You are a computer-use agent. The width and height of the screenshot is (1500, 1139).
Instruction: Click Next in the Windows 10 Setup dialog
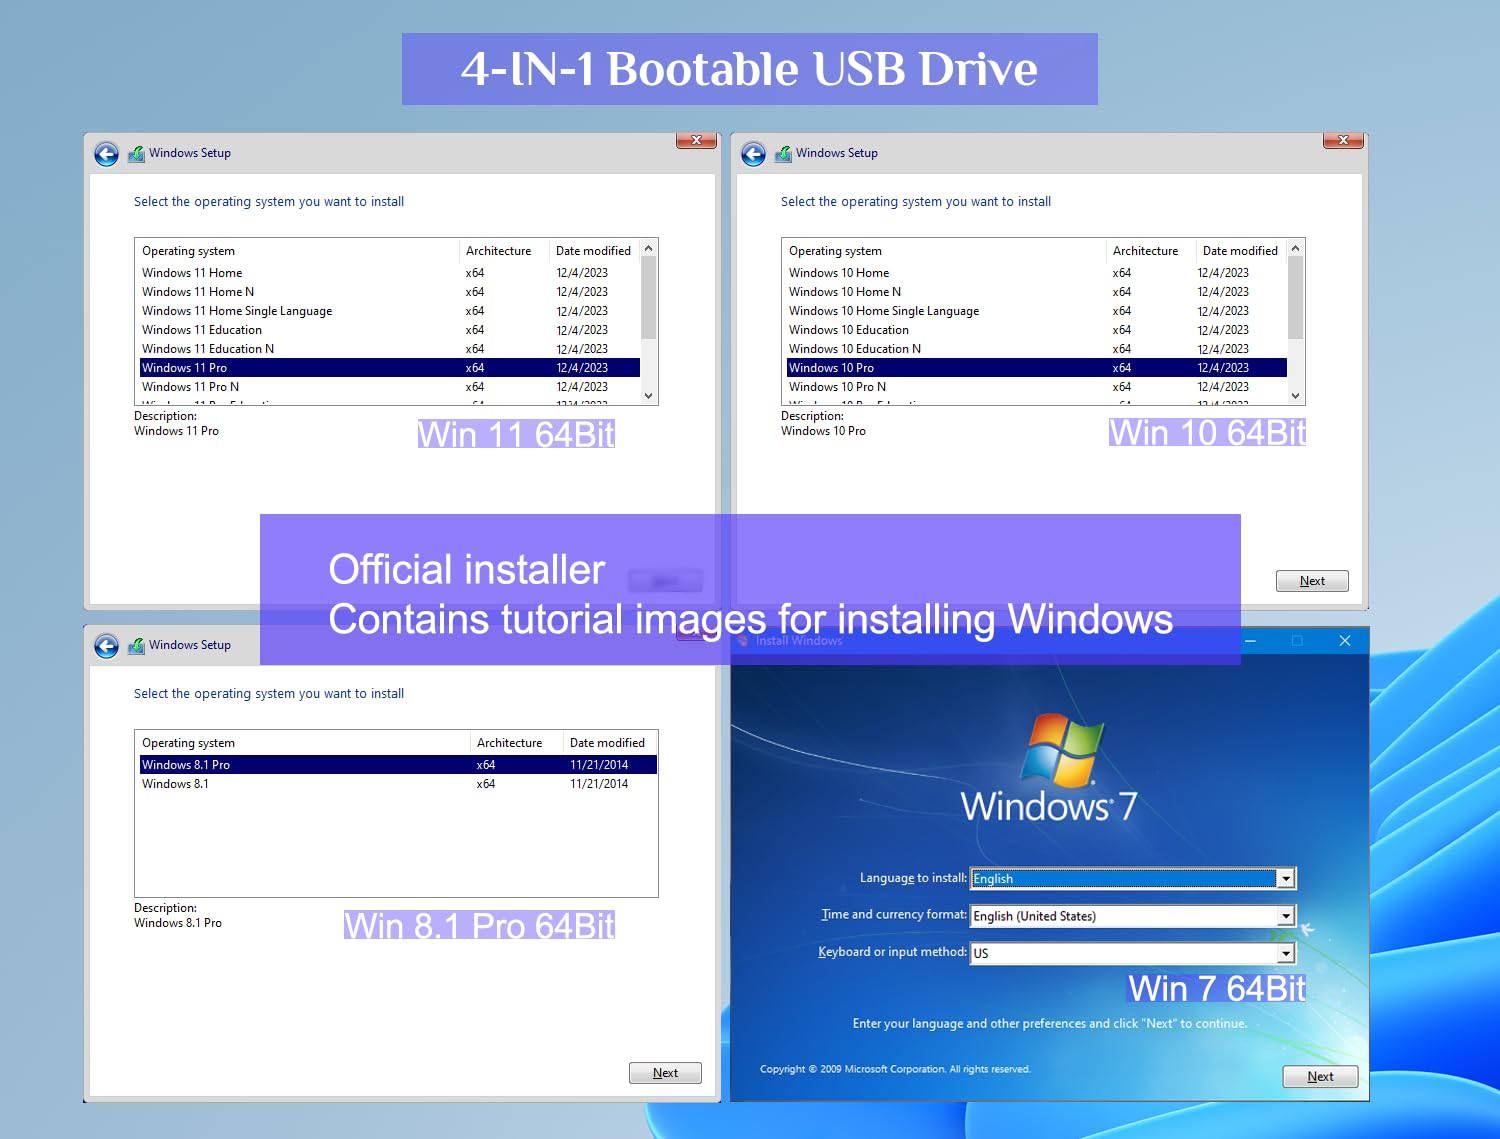tap(1311, 580)
